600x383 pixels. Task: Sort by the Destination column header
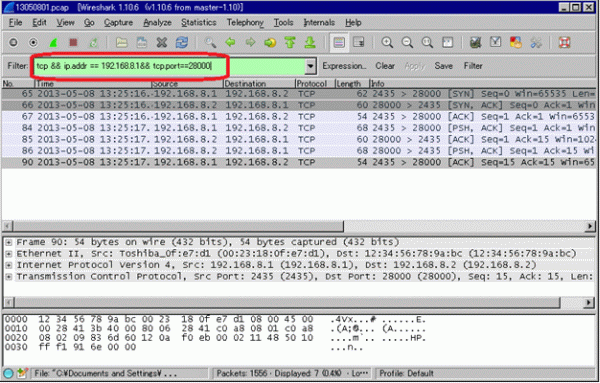(x=259, y=83)
